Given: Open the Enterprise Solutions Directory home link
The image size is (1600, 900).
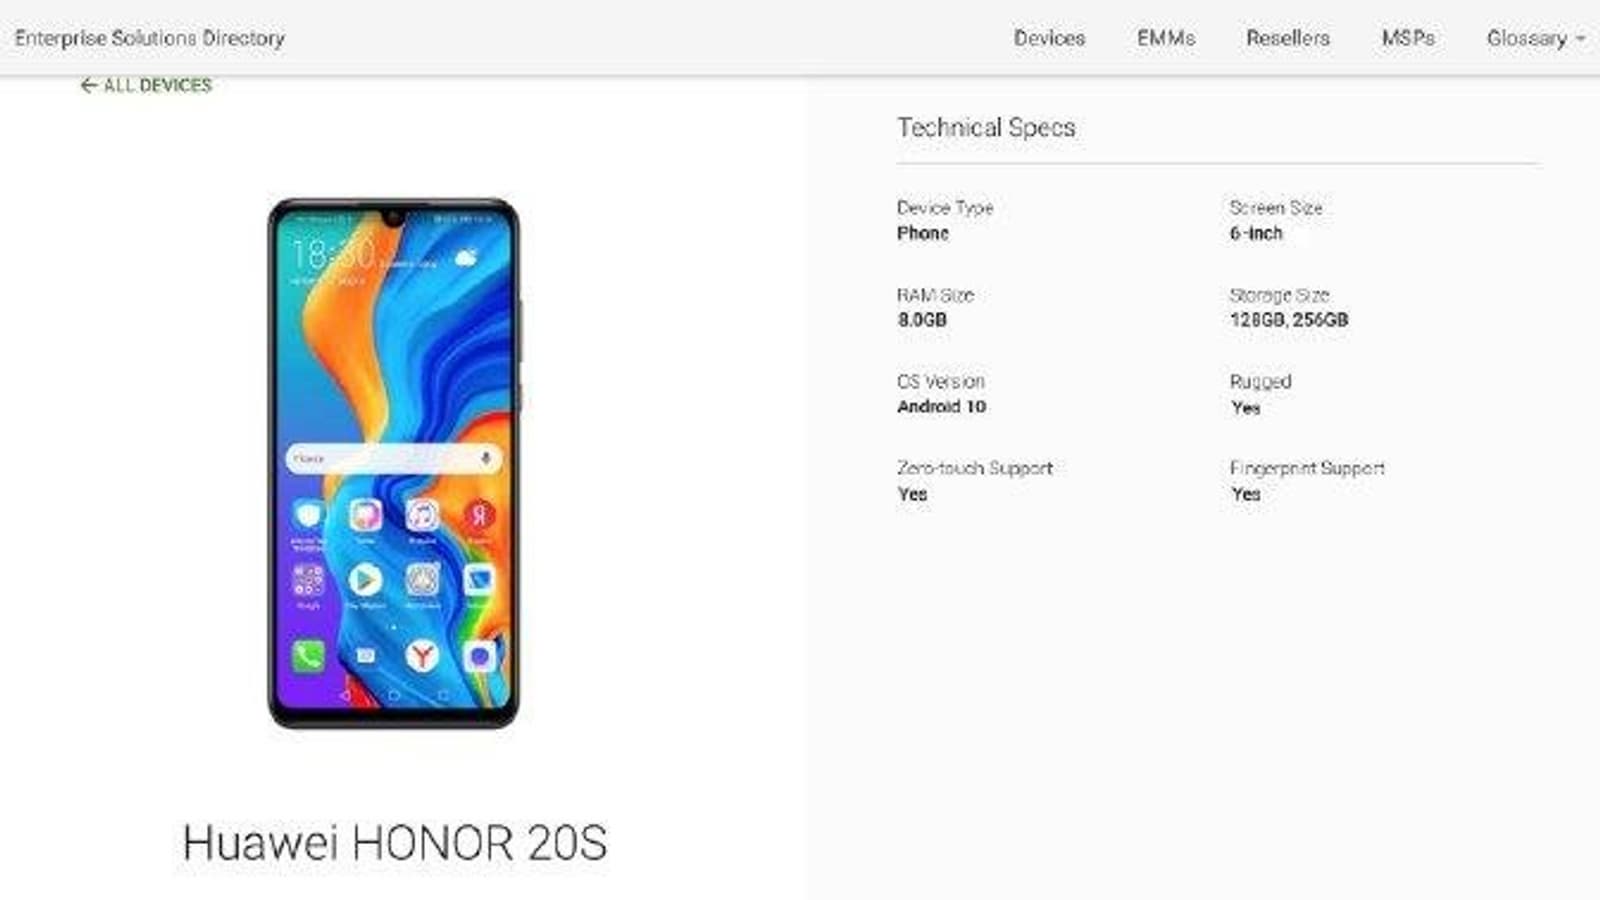Looking at the screenshot, I should [x=150, y=38].
